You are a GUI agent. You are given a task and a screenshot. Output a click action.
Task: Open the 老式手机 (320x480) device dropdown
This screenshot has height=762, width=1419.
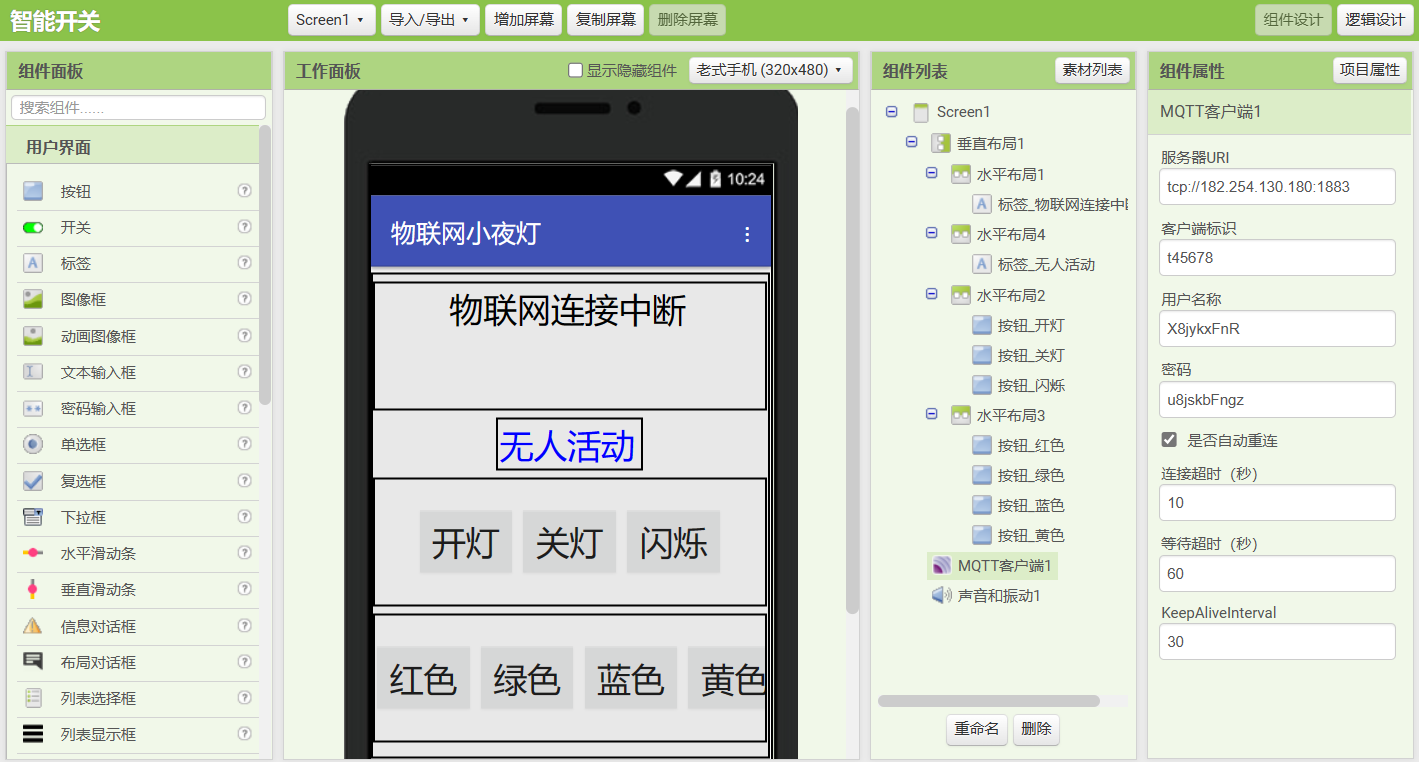[771, 70]
